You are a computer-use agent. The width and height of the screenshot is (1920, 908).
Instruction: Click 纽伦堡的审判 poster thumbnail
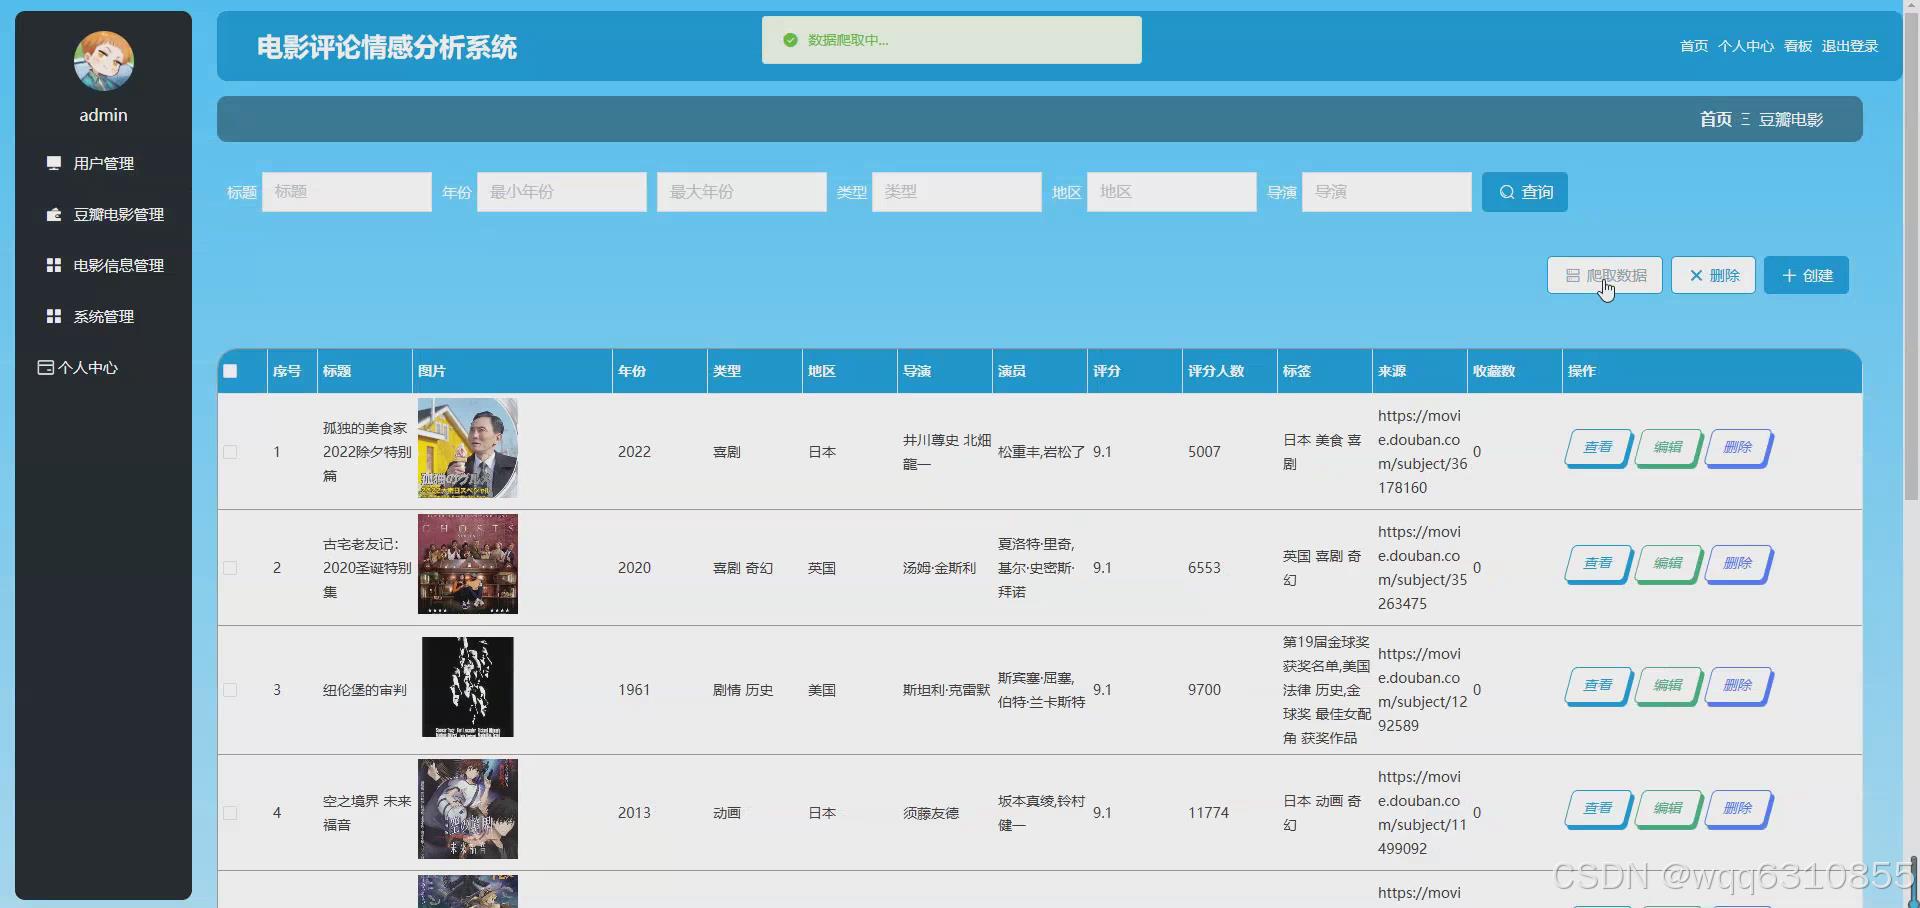click(x=468, y=687)
